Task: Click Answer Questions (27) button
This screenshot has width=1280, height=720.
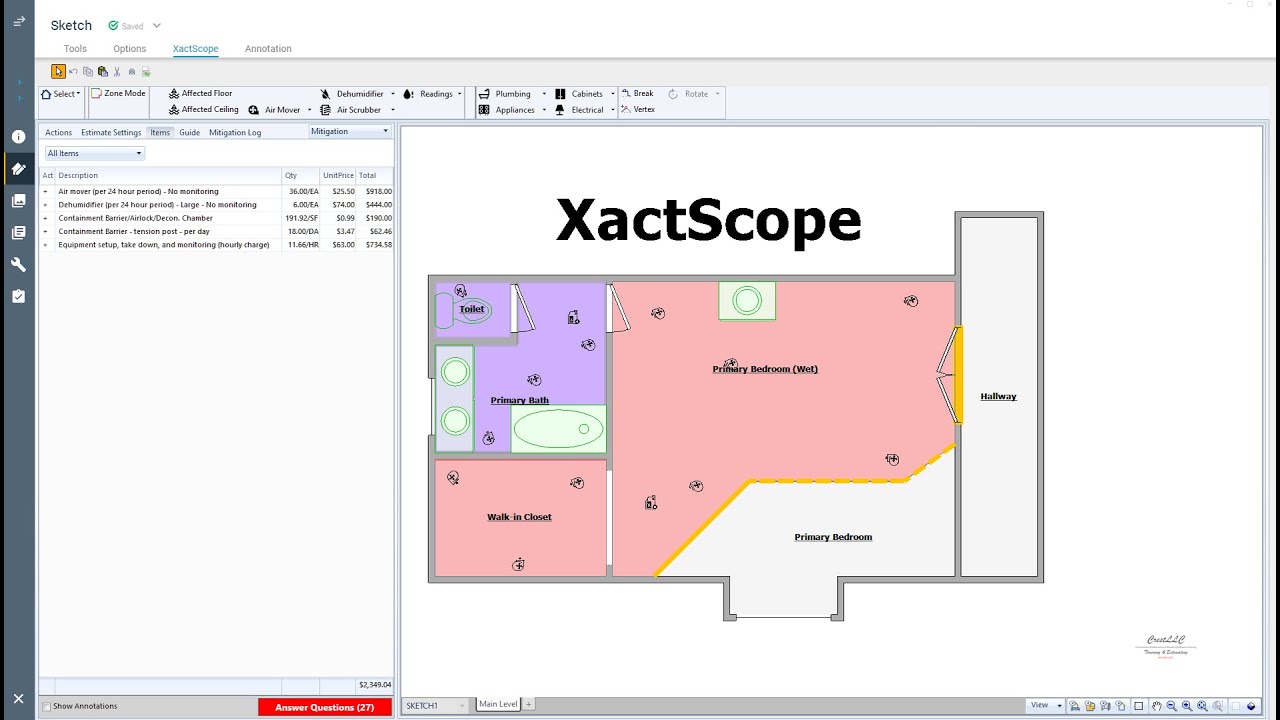Action: 325,707
